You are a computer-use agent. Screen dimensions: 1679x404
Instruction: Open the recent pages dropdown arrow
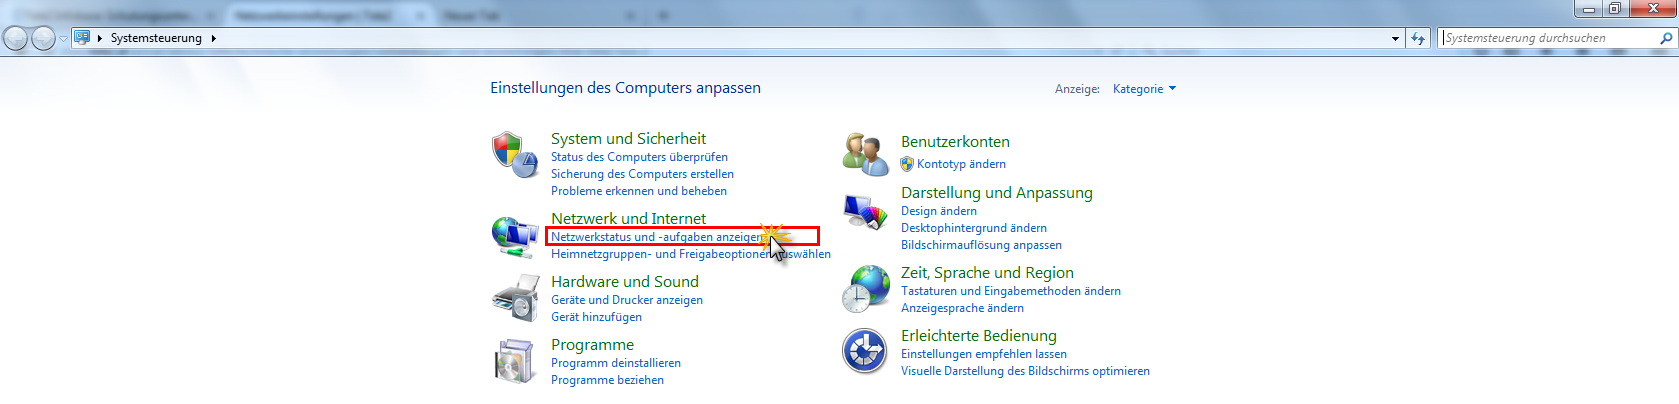point(63,38)
